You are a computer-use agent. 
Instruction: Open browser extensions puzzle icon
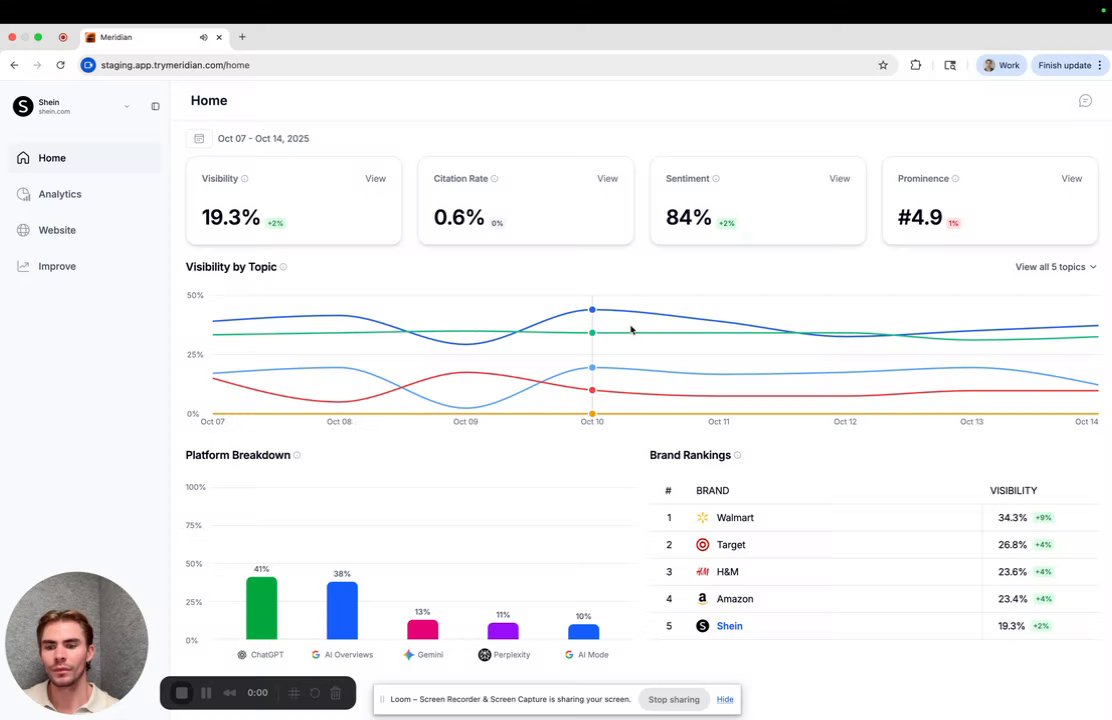click(x=916, y=65)
